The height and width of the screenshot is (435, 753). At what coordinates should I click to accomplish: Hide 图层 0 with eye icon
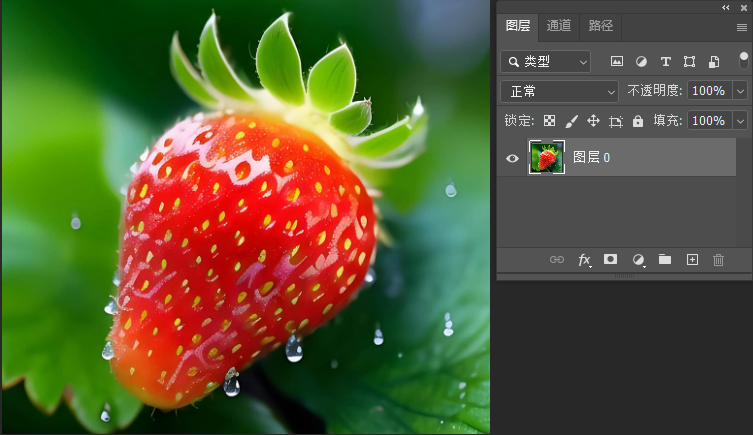click(x=512, y=158)
